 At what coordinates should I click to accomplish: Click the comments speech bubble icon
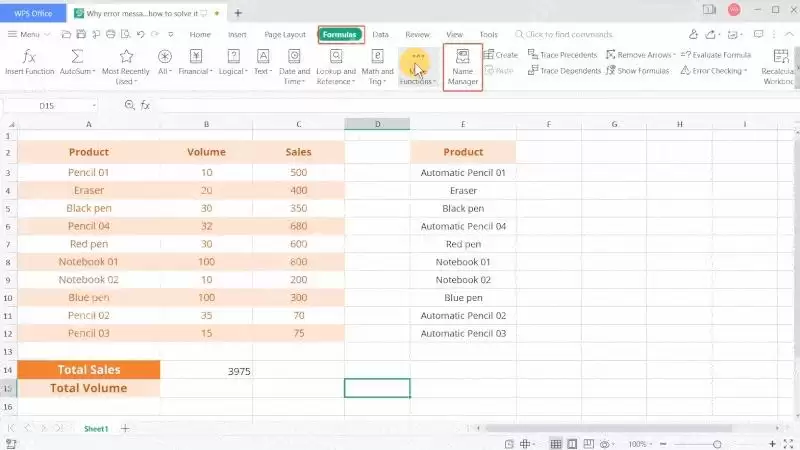click(x=759, y=34)
